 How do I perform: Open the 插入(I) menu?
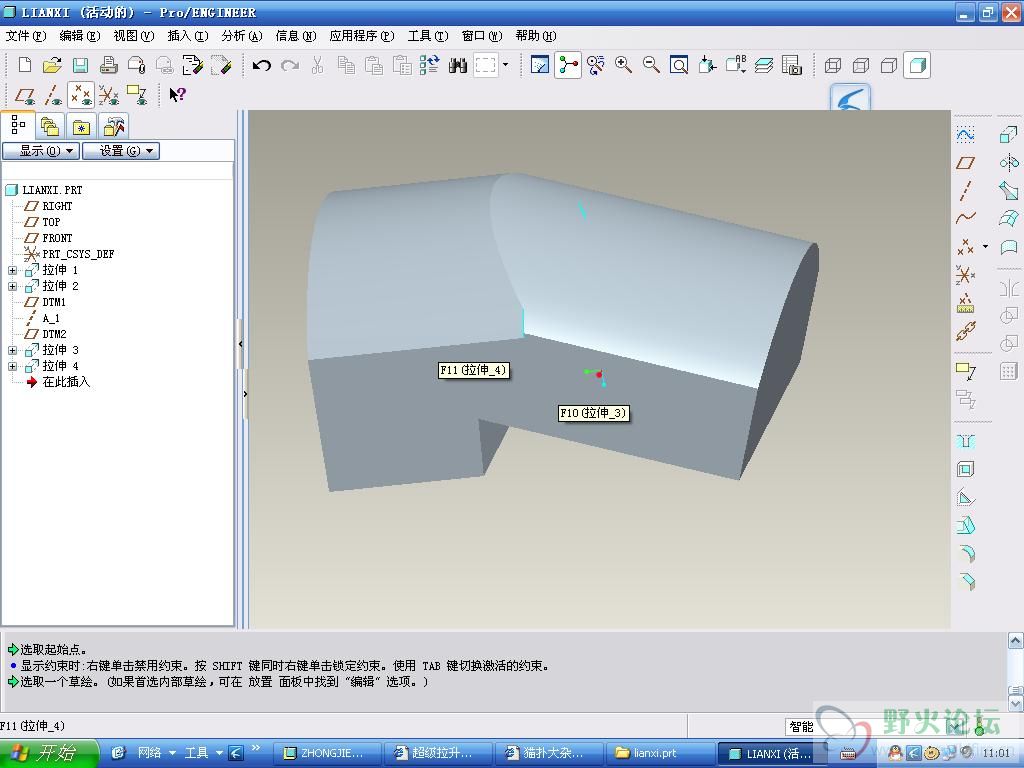(x=188, y=36)
